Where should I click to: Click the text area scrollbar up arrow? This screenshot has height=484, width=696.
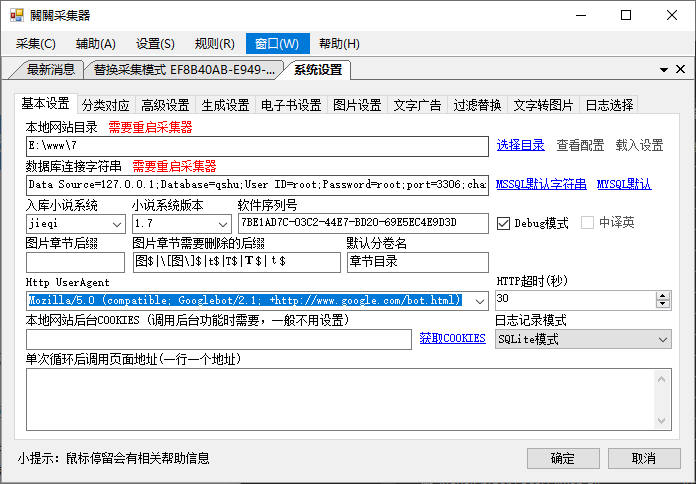[x=661, y=379]
